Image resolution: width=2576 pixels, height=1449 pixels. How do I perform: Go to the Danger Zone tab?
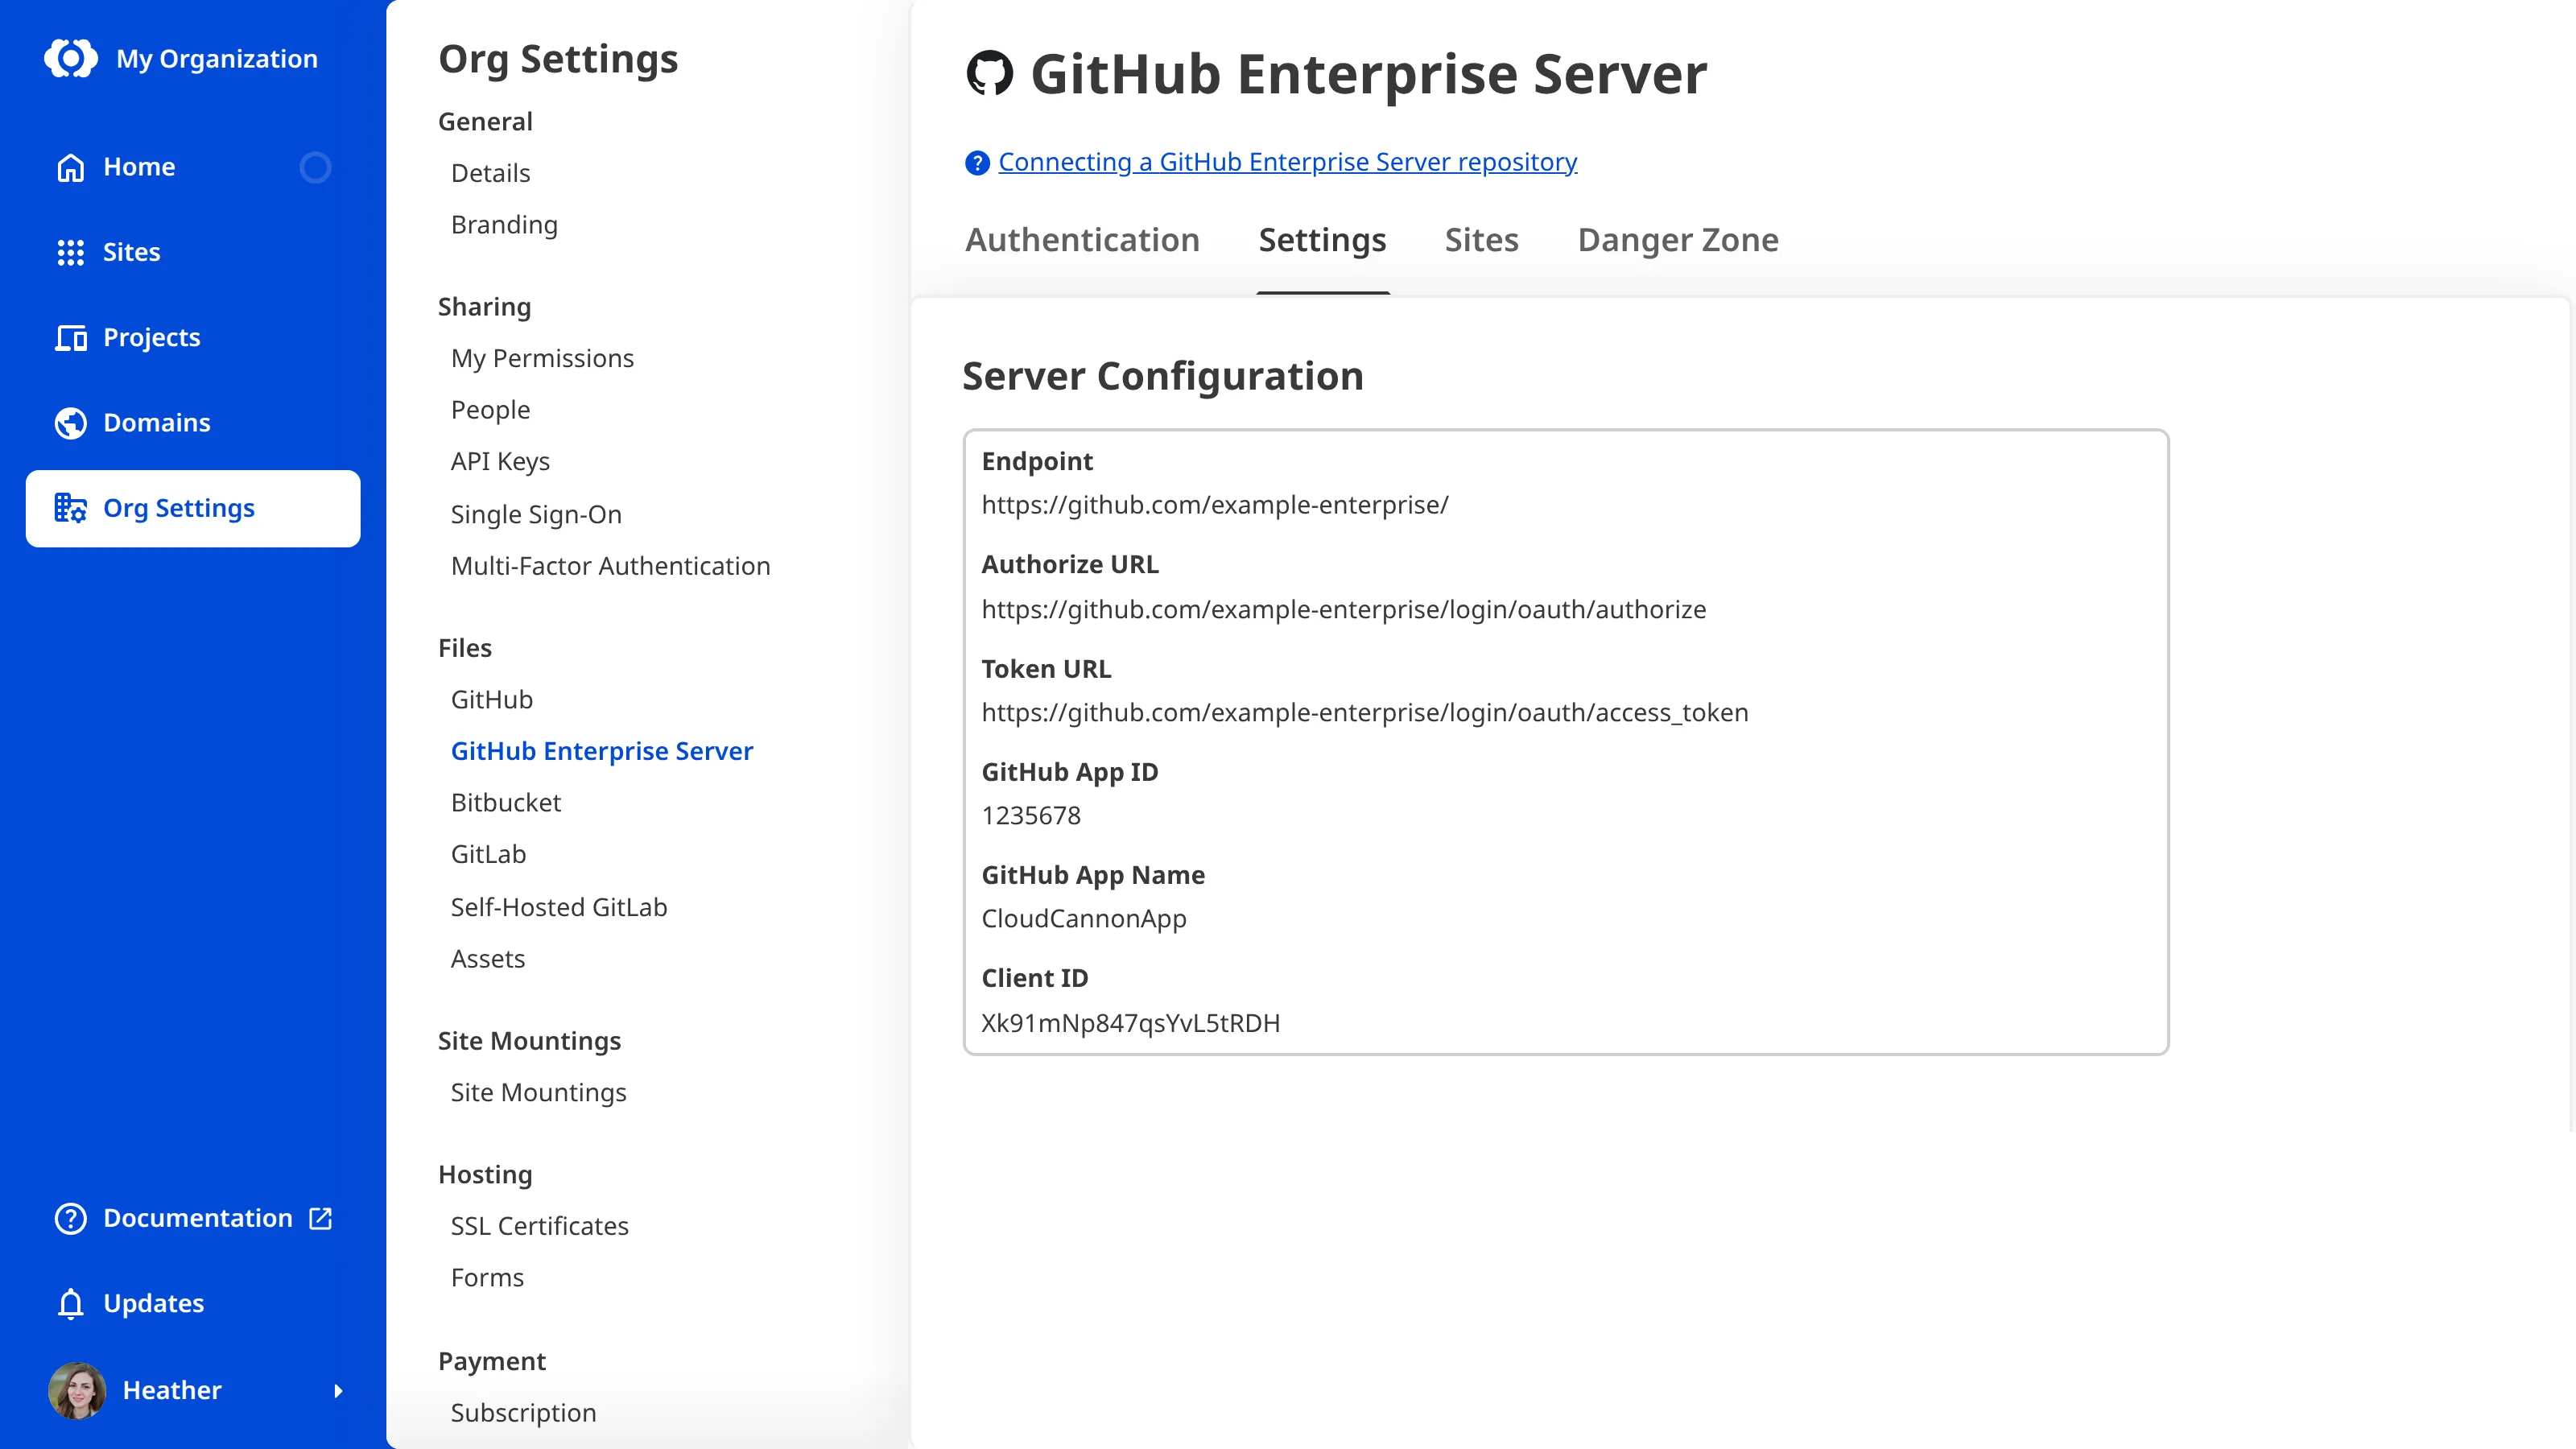point(1677,240)
